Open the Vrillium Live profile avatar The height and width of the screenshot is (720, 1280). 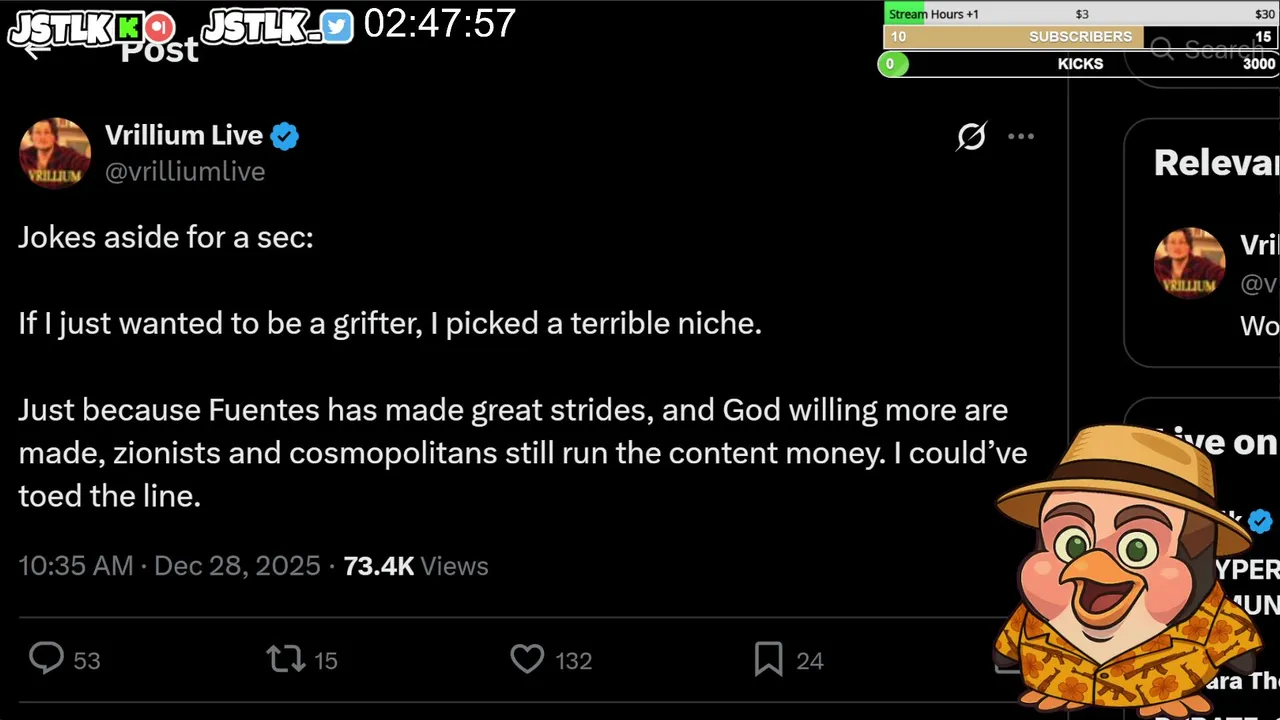click(x=55, y=153)
